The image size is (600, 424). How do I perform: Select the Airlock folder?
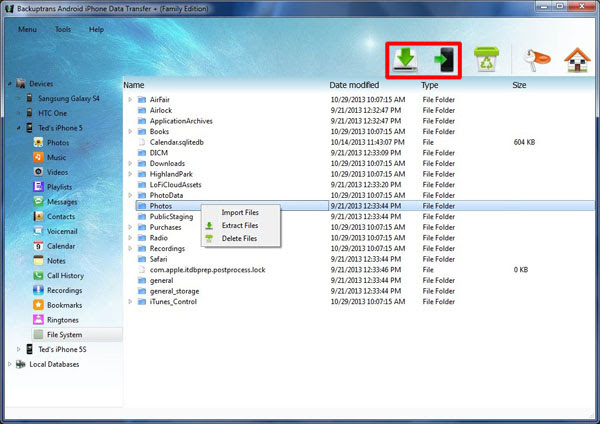pyautogui.click(x=161, y=110)
